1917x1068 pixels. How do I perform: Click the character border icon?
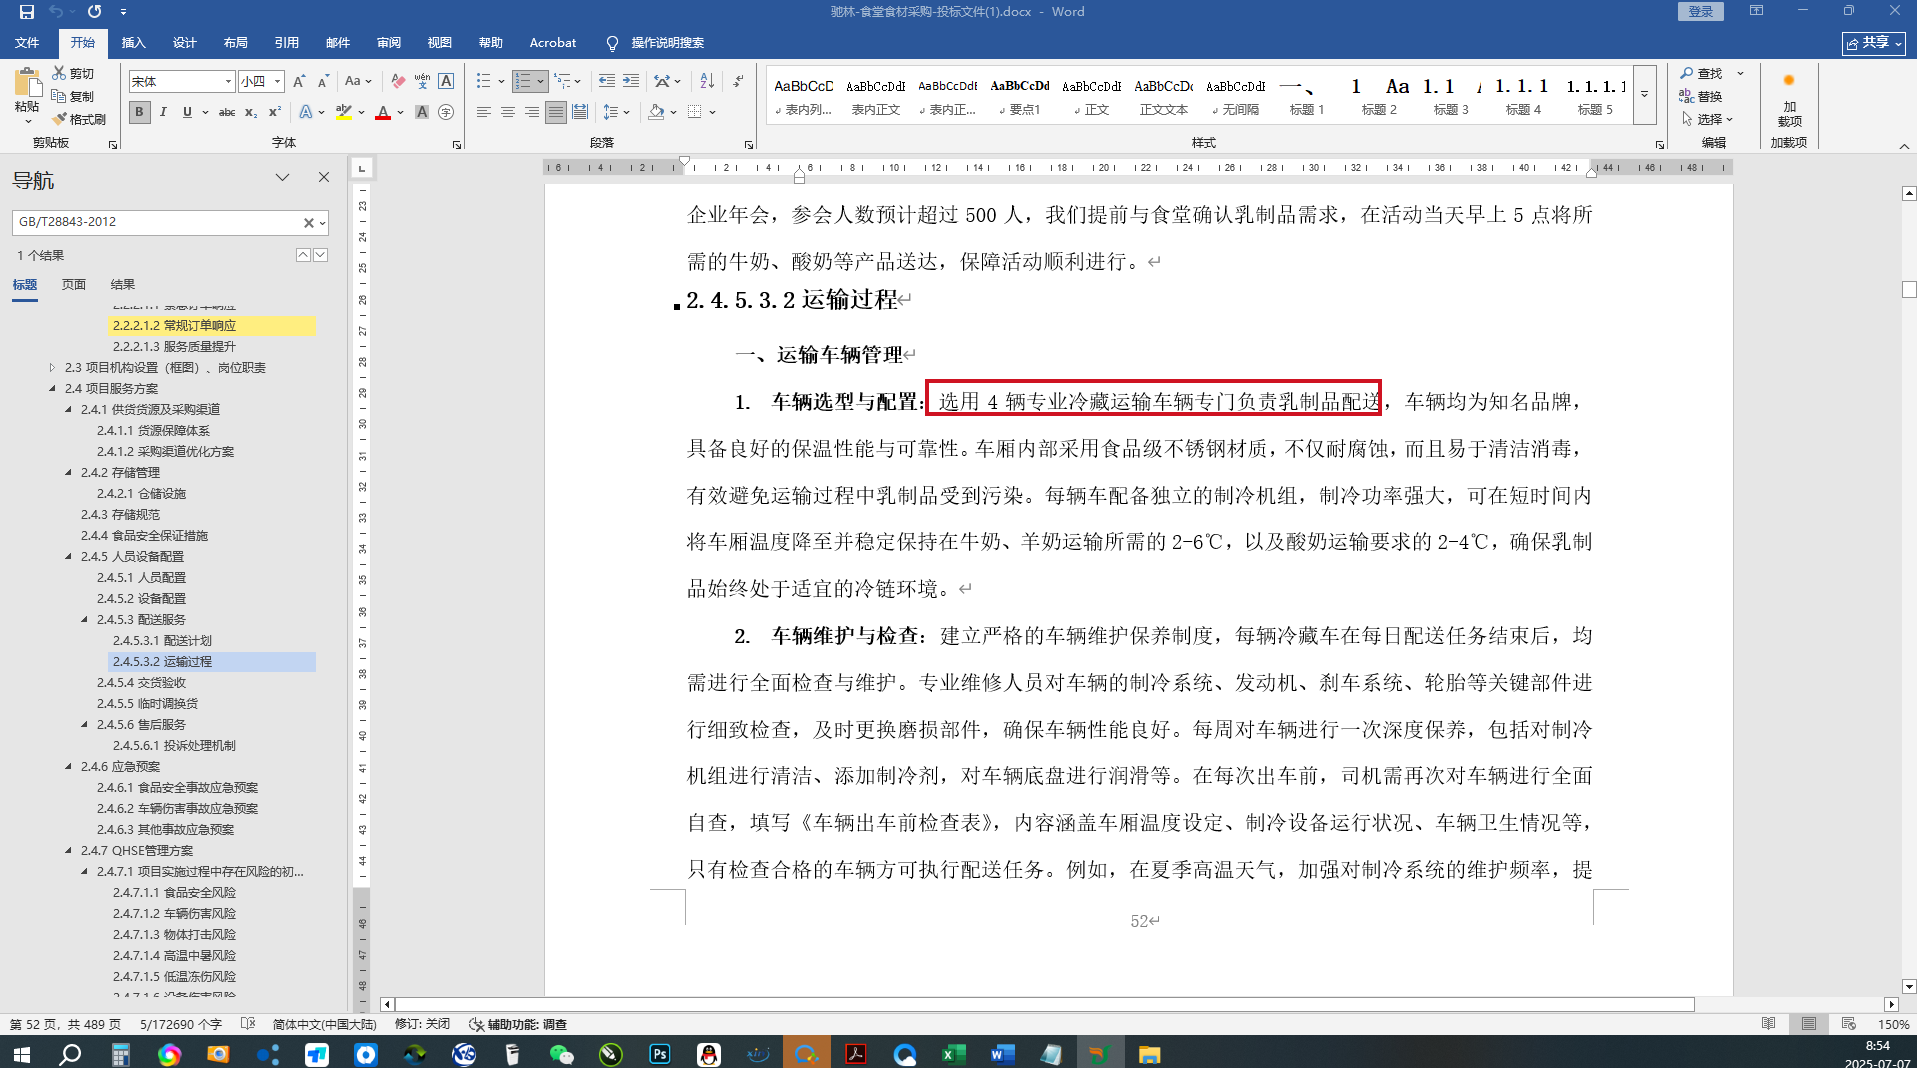tap(446, 81)
